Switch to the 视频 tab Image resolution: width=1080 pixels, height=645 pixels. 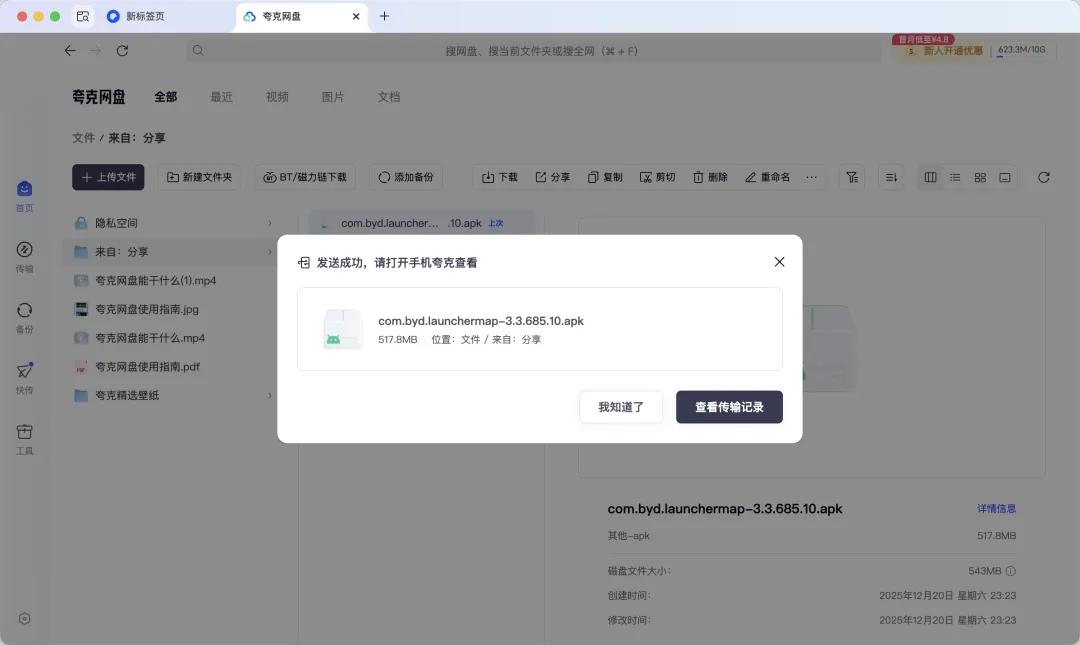click(277, 97)
